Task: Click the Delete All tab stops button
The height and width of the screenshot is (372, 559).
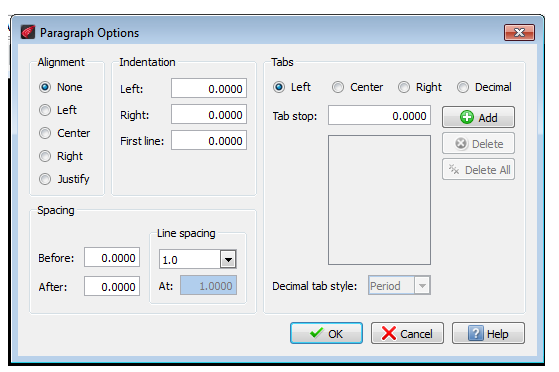Action: pos(478,169)
